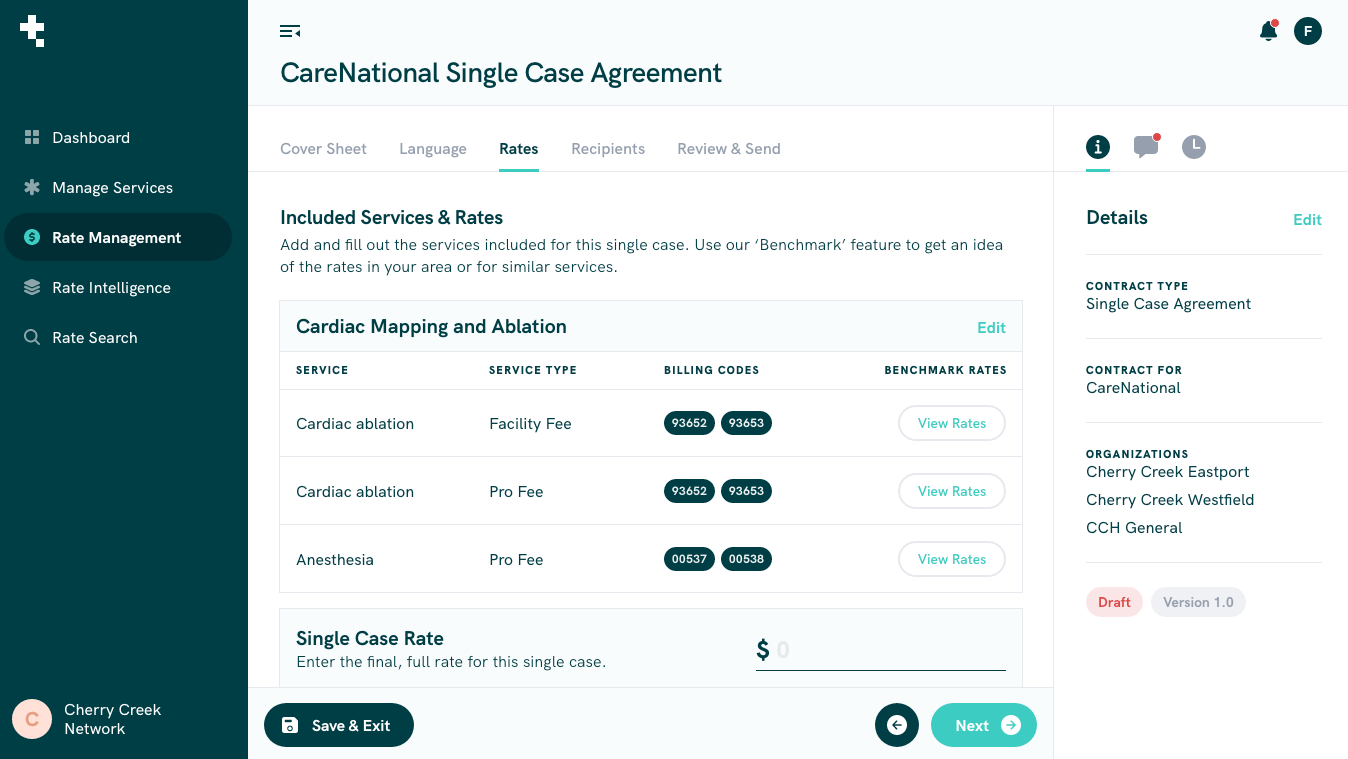Switch to the Recipients tab
The image size is (1348, 759).
608,149
